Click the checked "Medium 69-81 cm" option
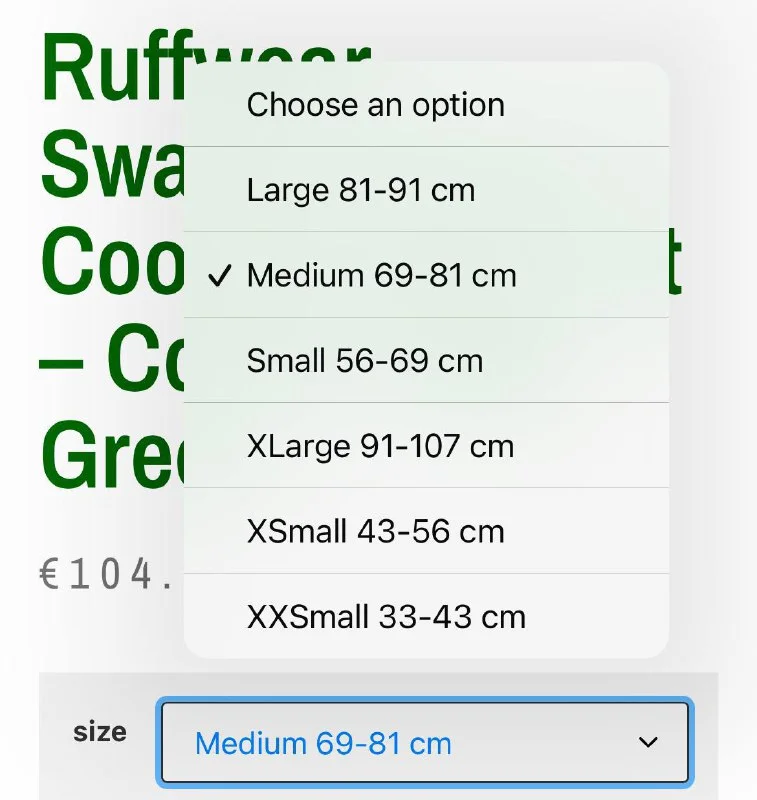 tap(381, 276)
